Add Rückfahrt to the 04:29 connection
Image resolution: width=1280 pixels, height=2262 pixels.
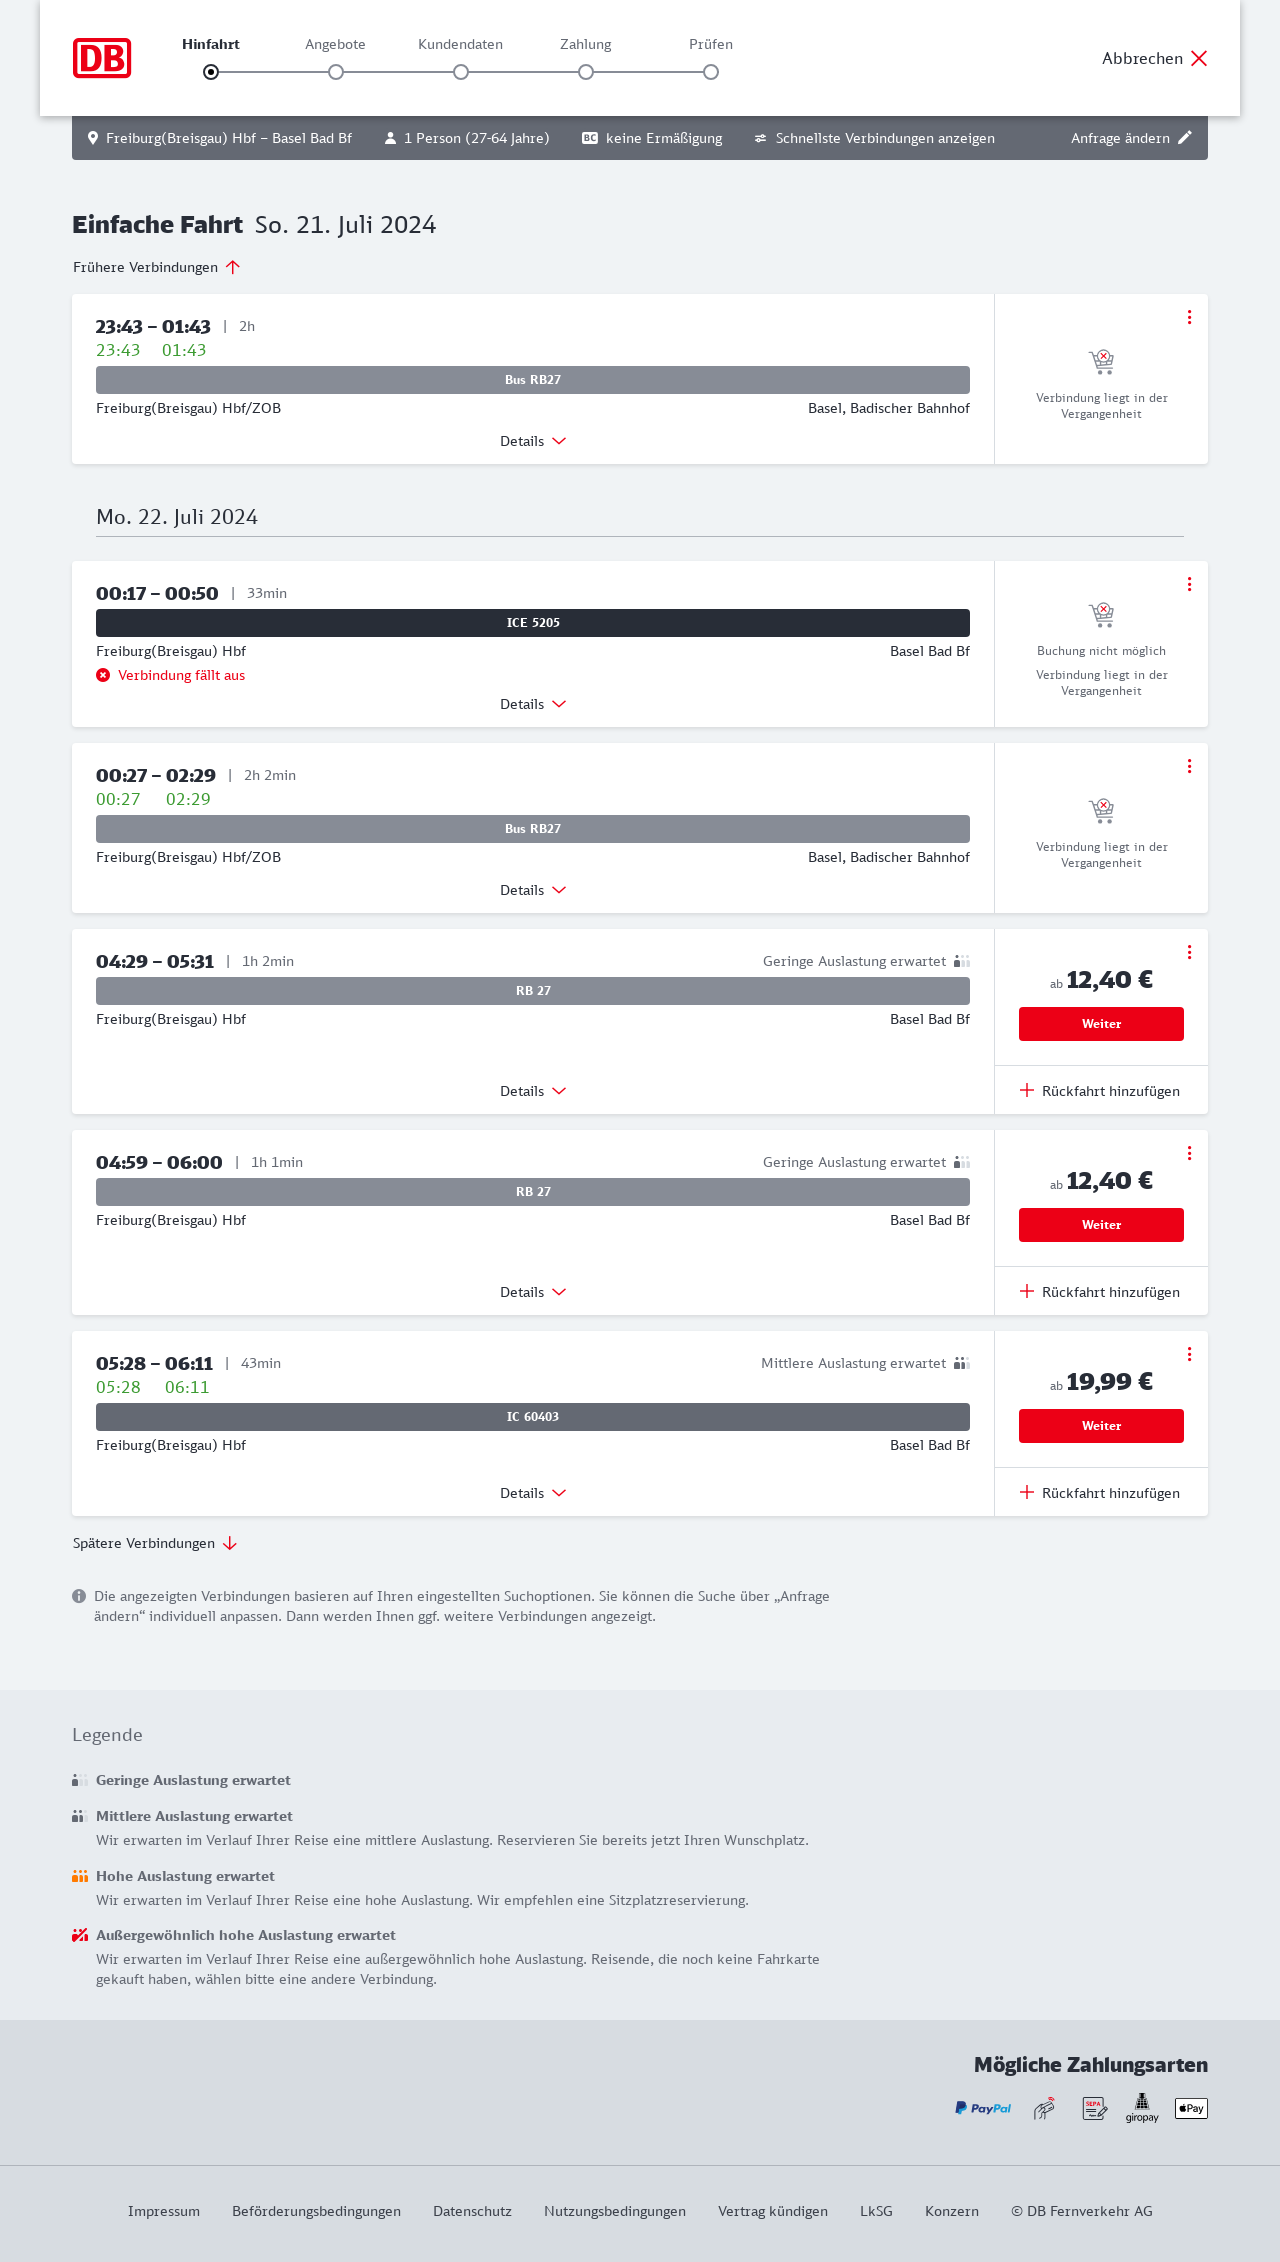1100,1091
